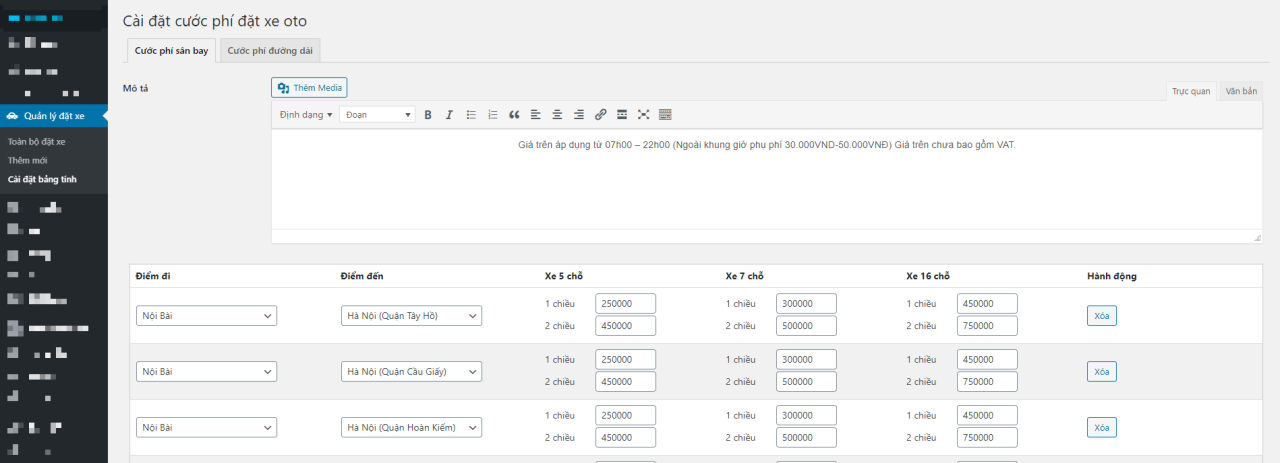Image resolution: width=1280 pixels, height=463 pixels.
Task: Toggle bold formatting in the editor
Action: coord(427,115)
